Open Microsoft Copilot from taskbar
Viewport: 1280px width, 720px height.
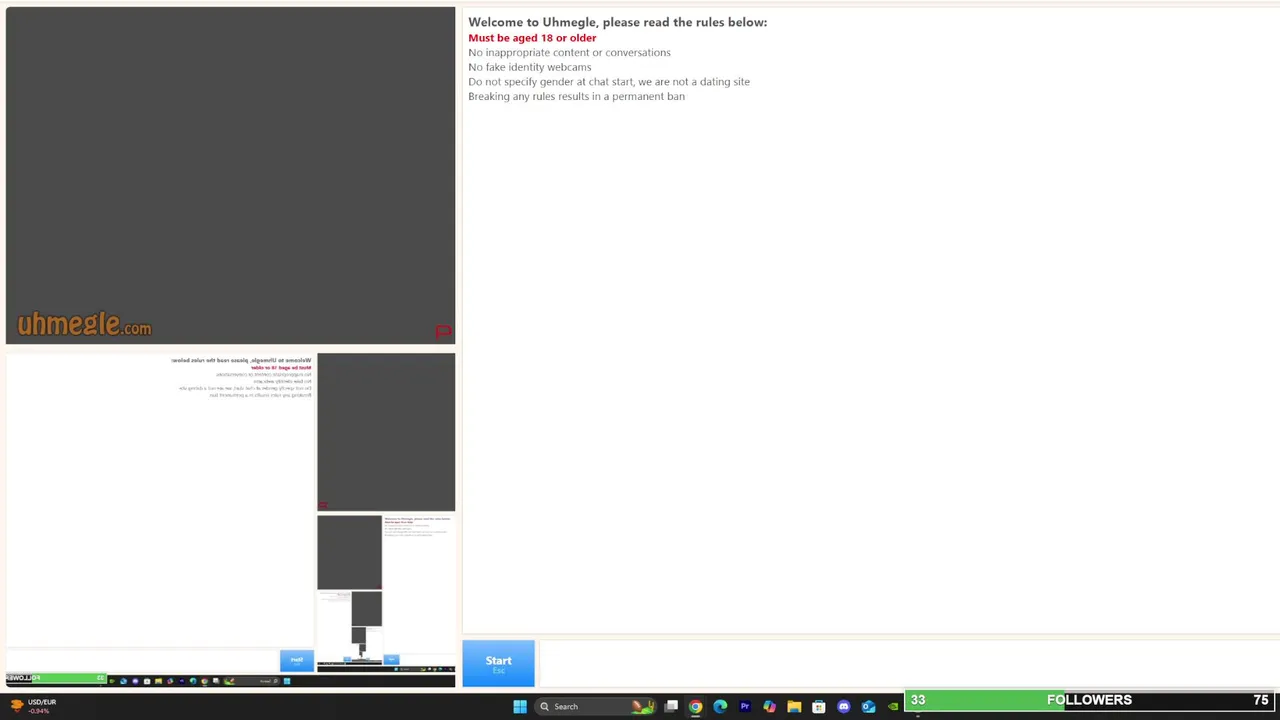769,707
